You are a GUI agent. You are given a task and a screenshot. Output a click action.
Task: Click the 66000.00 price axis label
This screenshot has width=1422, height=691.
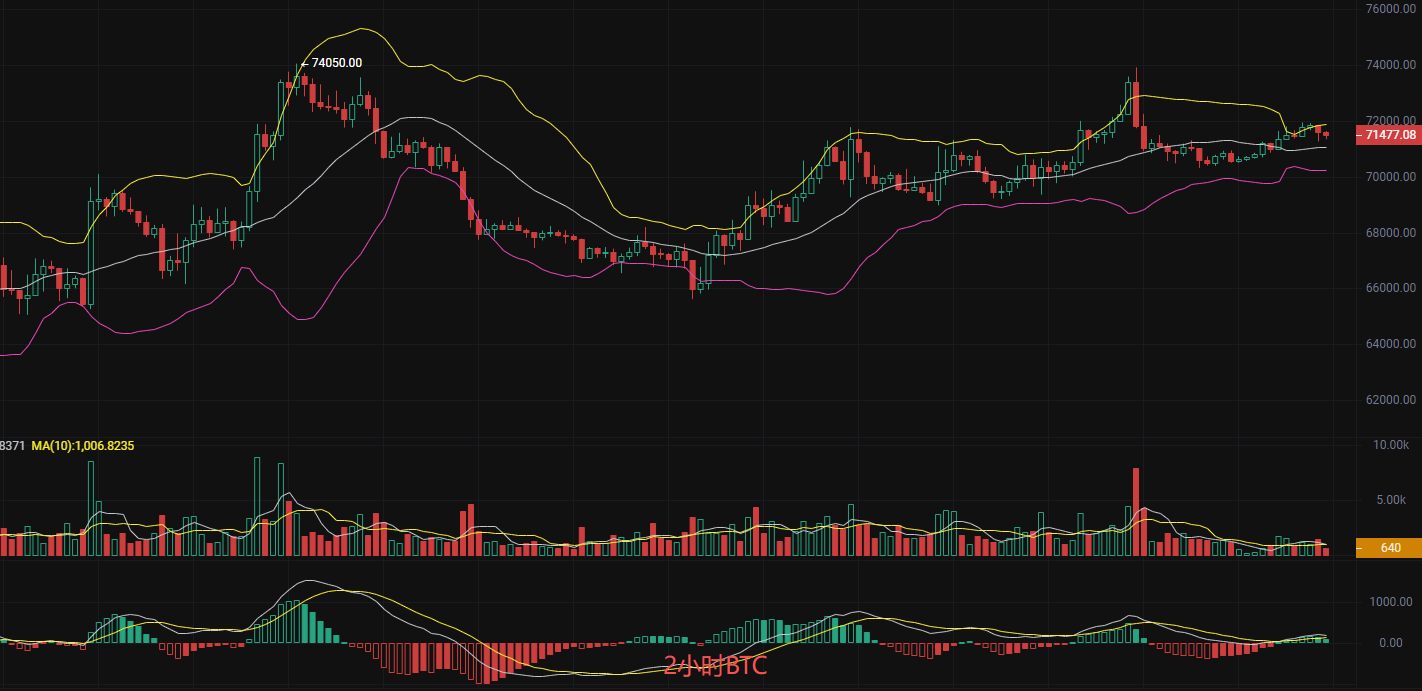[x=1391, y=288]
